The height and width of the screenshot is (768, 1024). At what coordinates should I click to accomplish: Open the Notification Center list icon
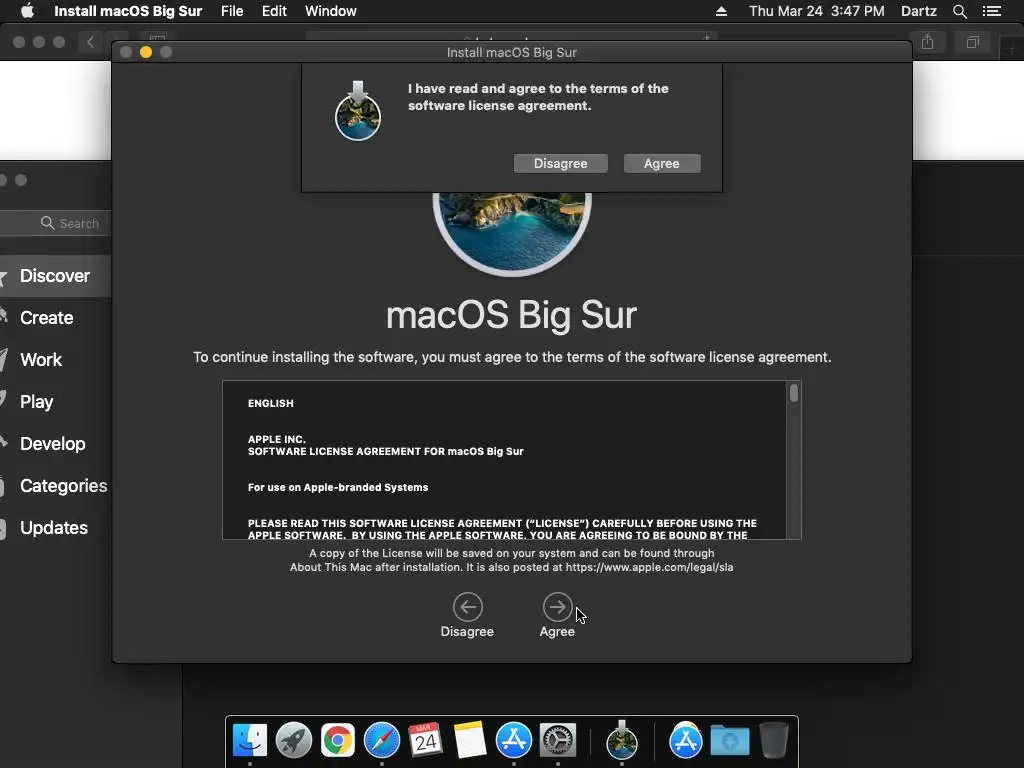click(x=991, y=11)
